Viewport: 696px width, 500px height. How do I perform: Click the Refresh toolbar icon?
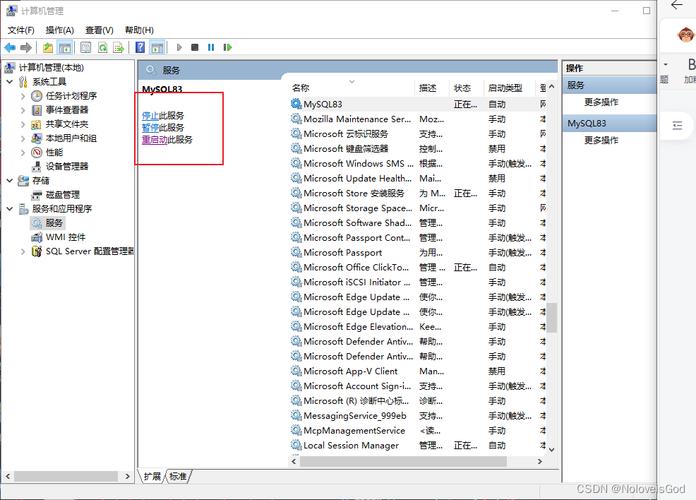coord(103,47)
